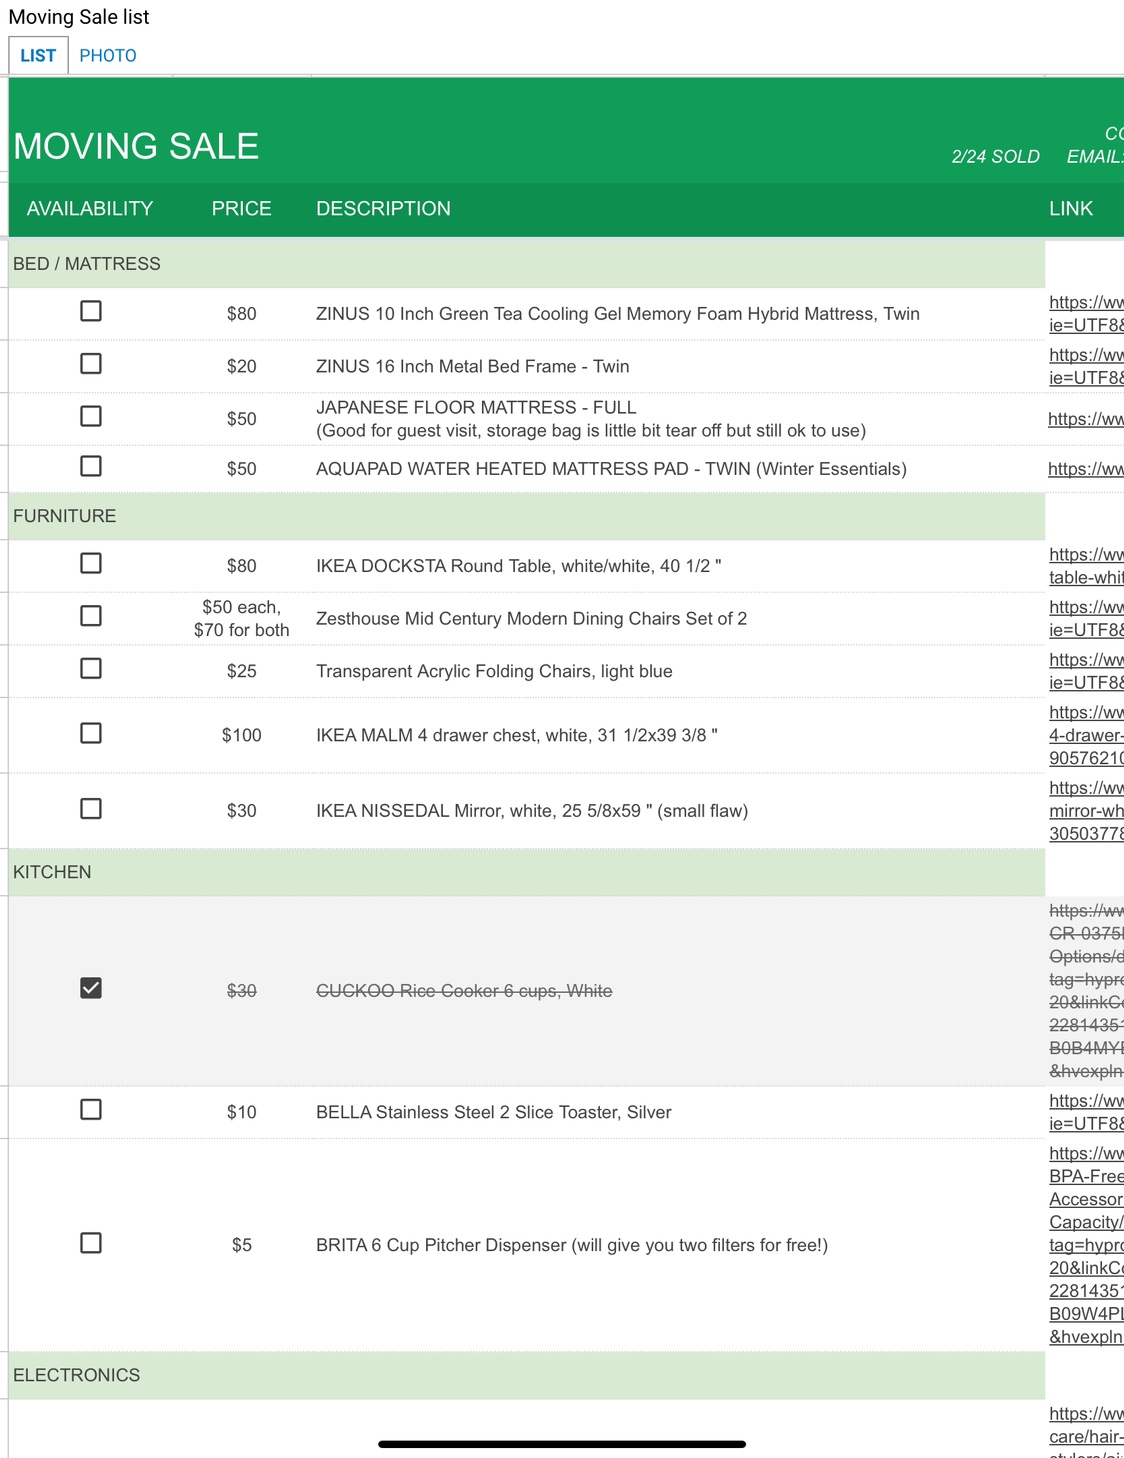The width and height of the screenshot is (1124, 1458).
Task: Check the BRITA Pitcher Dispenser box
Action: point(91,1243)
